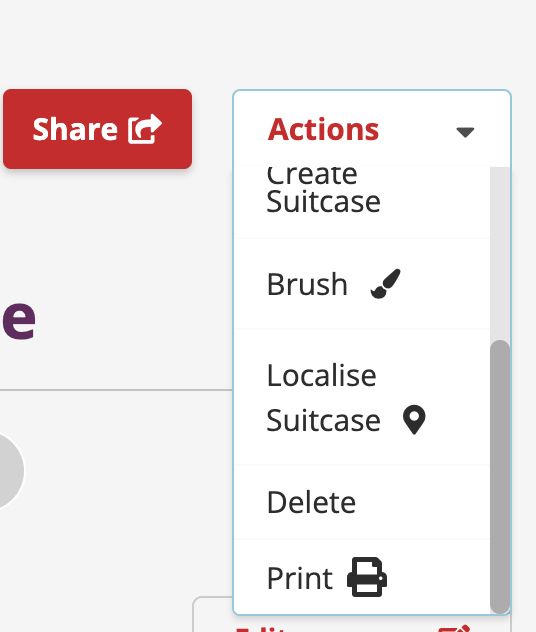
Task: Click the paintbrush icon
Action: [386, 284]
